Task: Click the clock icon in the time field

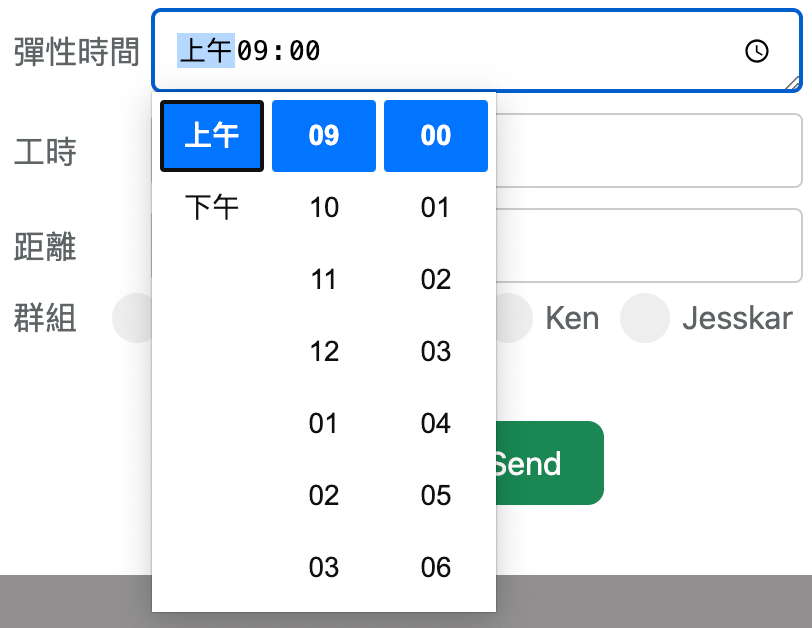Action: tap(757, 51)
